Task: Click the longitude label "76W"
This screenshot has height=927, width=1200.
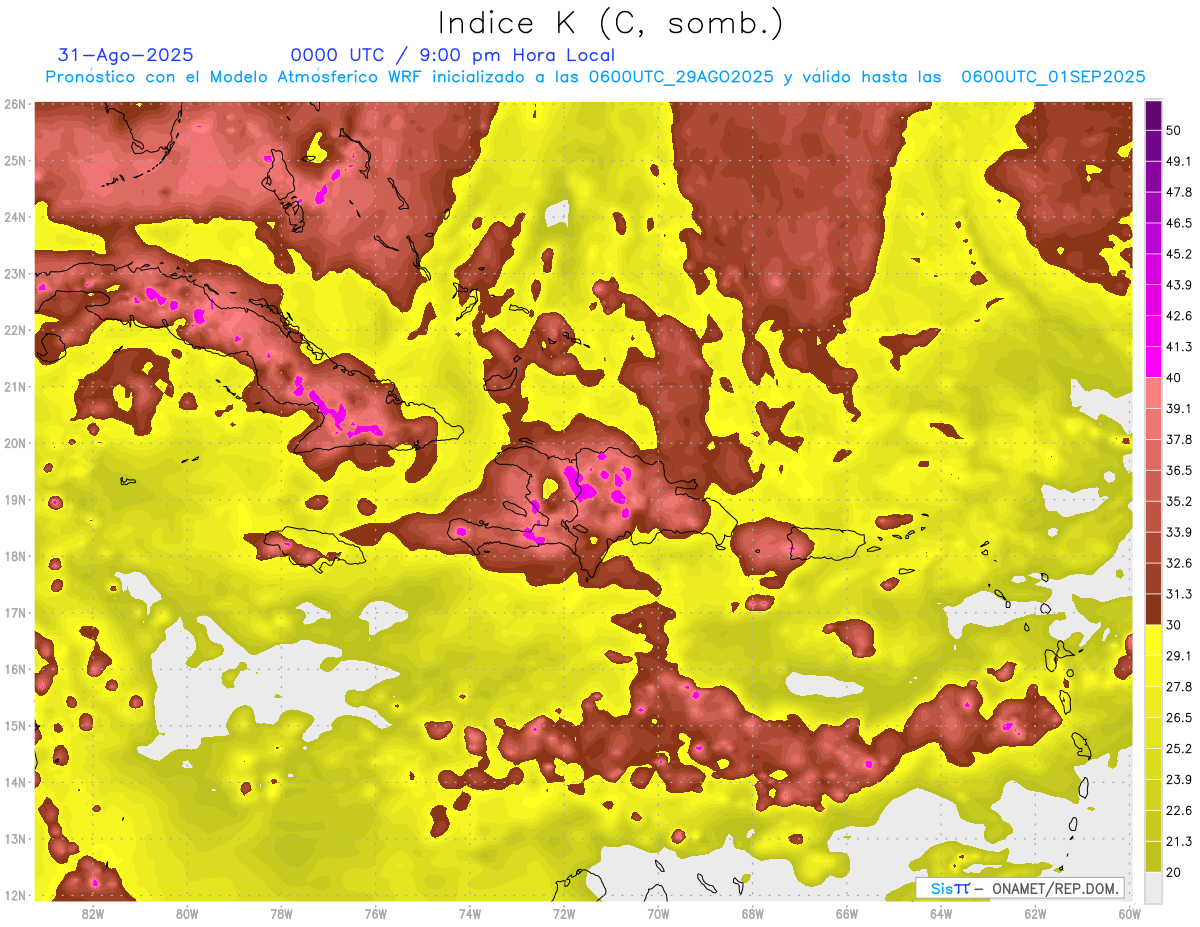Action: pyautogui.click(x=375, y=913)
